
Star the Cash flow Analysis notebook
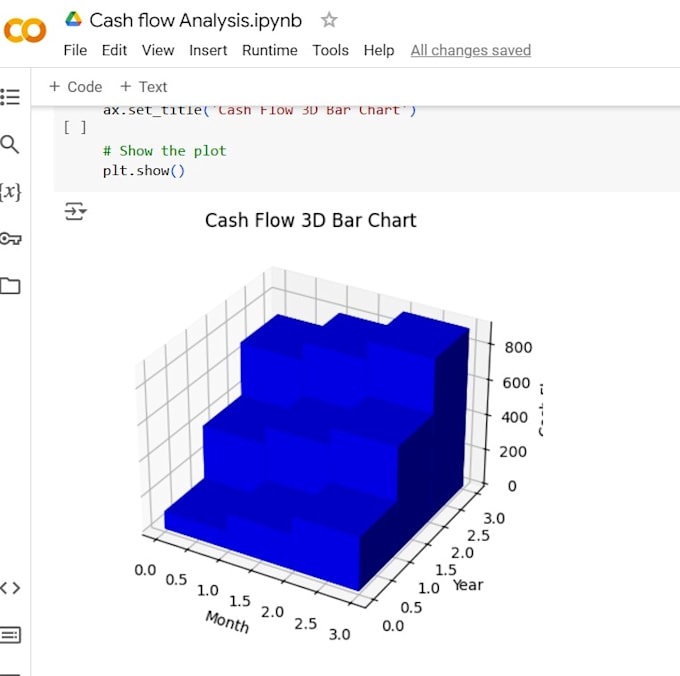[x=329, y=20]
